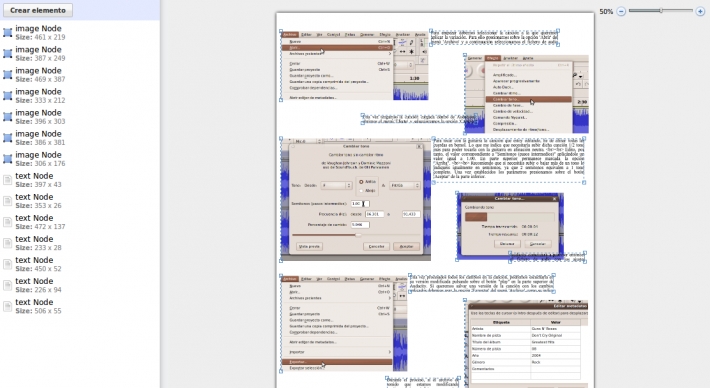Select the Editar metadatos table image on page
The height and width of the screenshot is (388, 710).
coord(527,344)
